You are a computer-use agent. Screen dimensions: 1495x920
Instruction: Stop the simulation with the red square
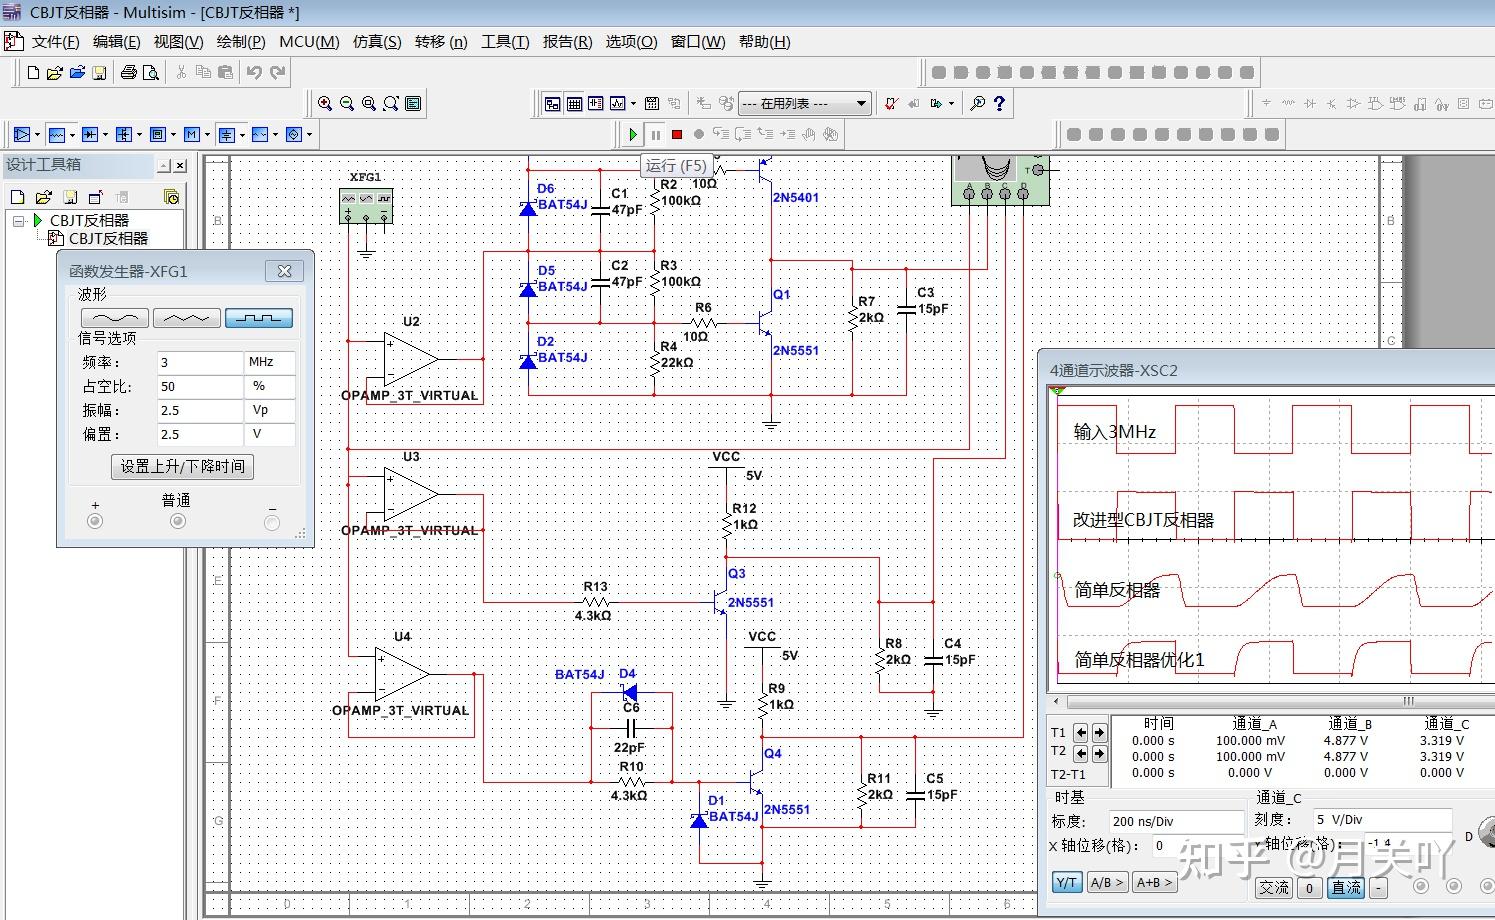[677, 134]
